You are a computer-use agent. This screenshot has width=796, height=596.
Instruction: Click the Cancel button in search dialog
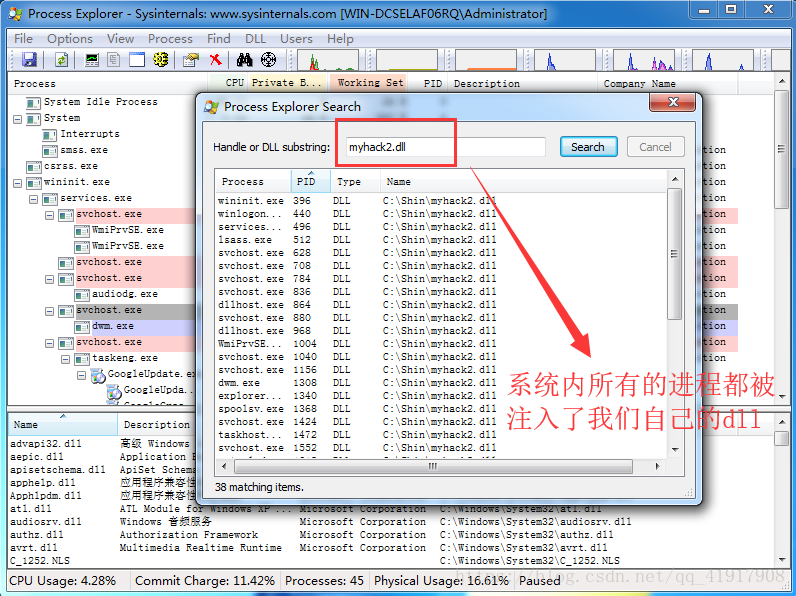tap(655, 147)
